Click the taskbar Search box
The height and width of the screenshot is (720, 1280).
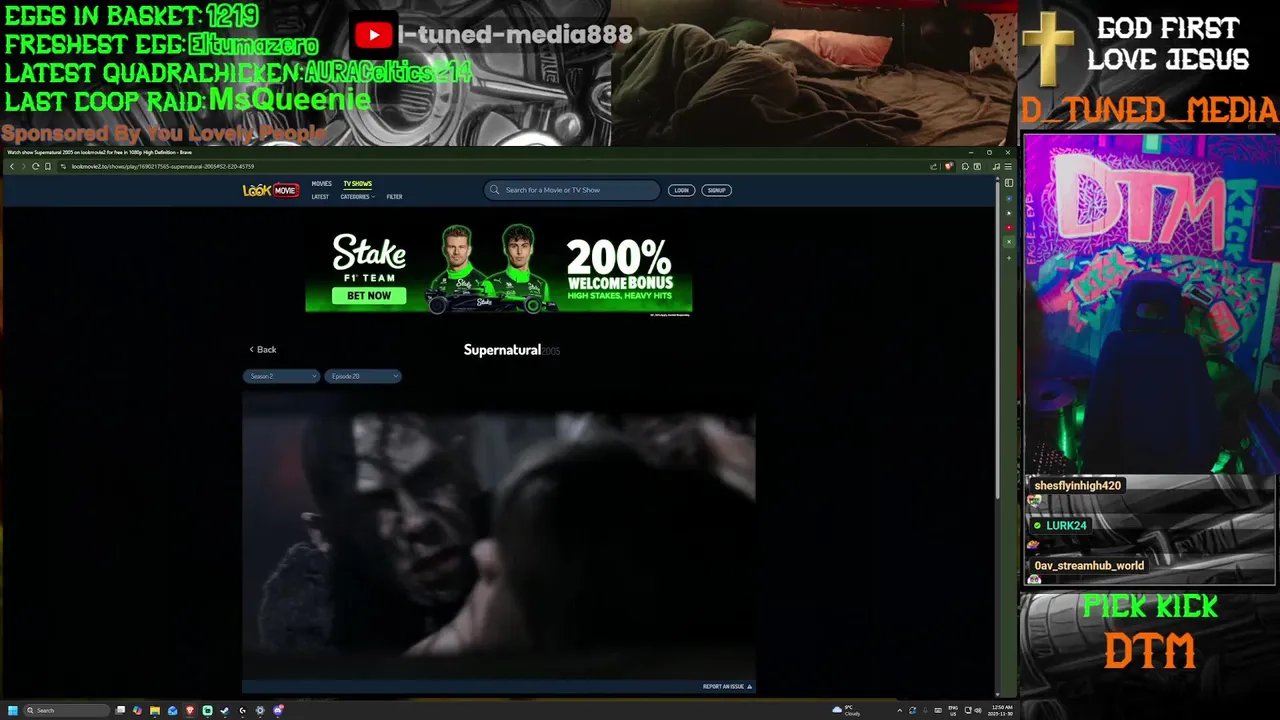pos(67,710)
